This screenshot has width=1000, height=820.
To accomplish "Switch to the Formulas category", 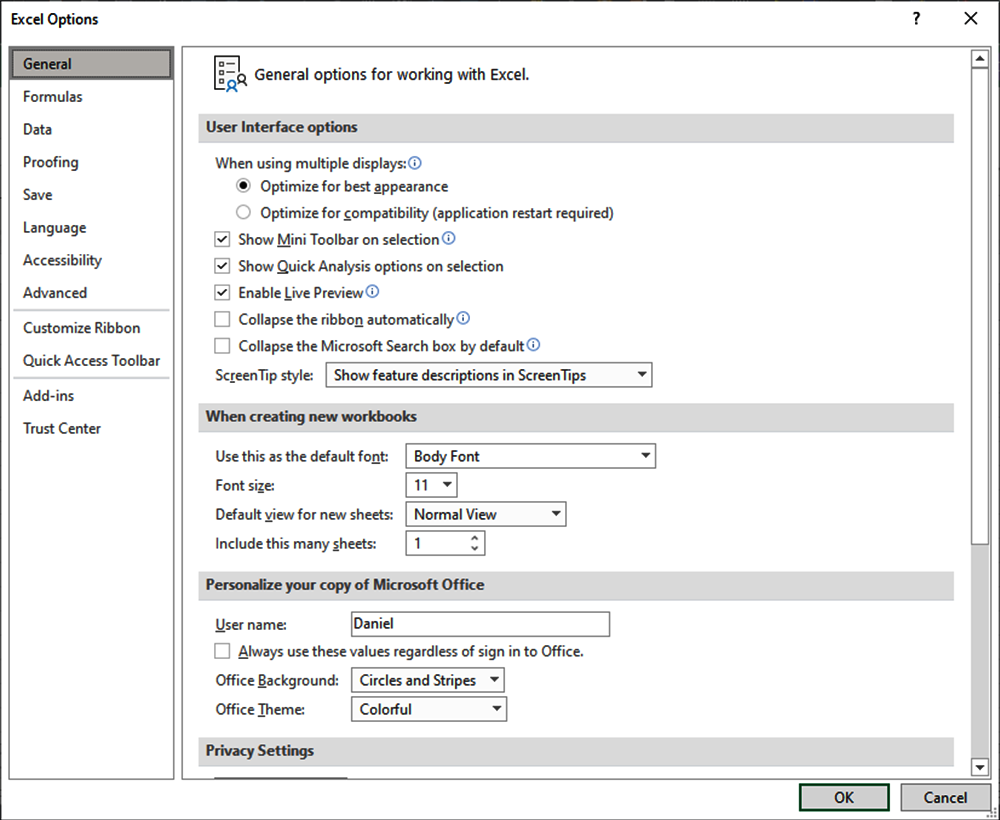I will pos(53,97).
